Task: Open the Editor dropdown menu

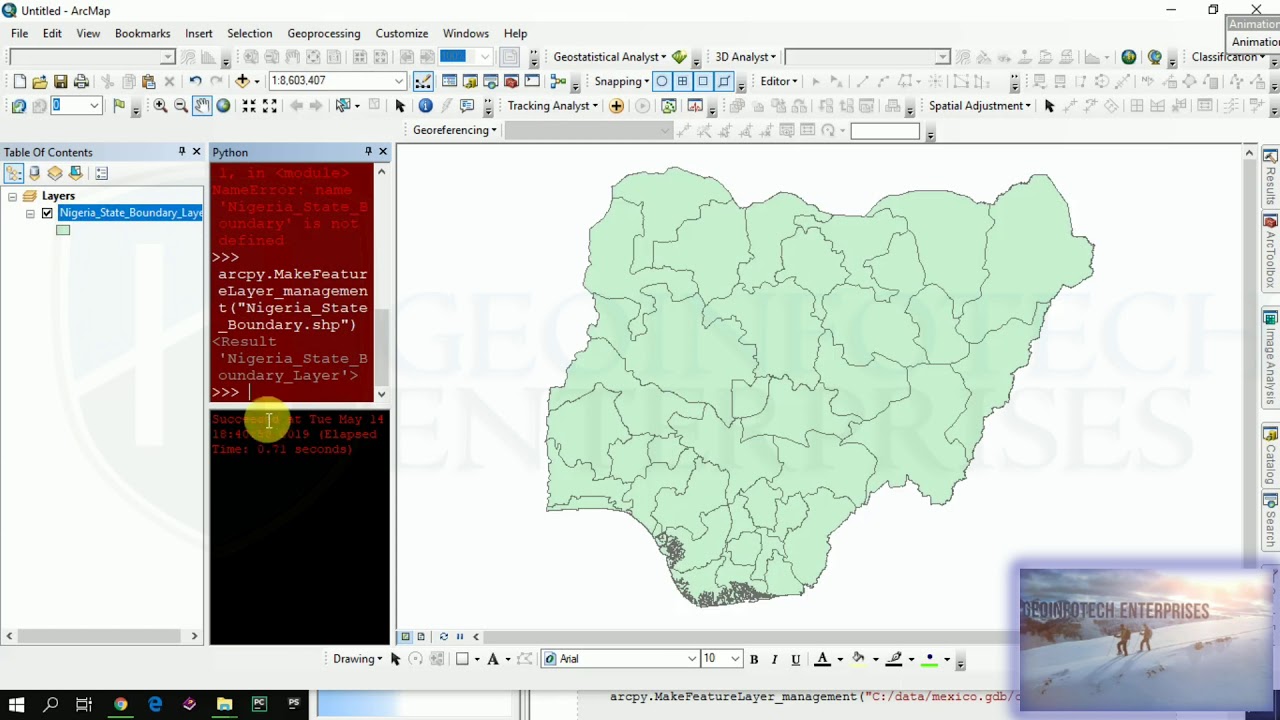Action: tap(778, 81)
